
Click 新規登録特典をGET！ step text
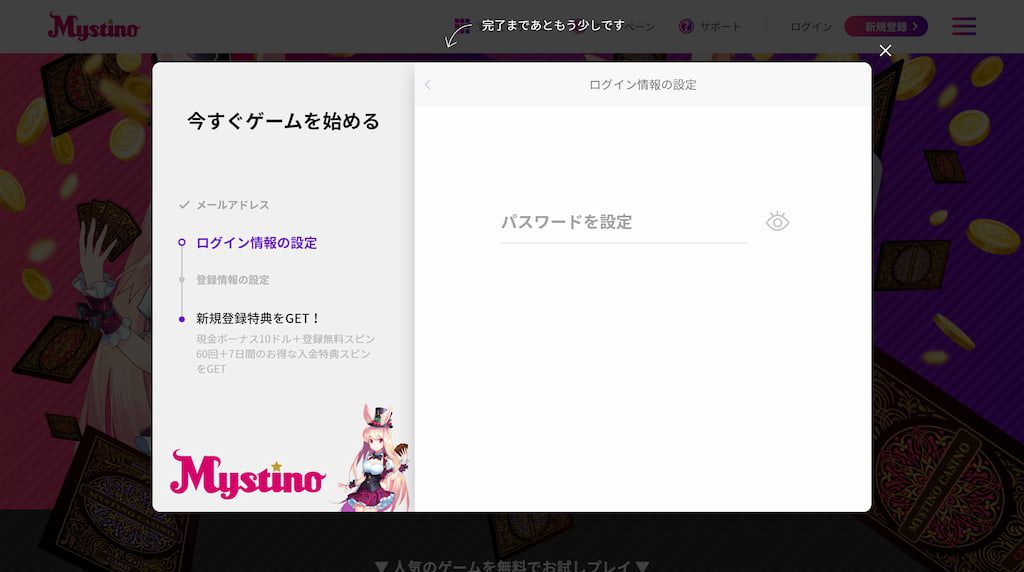click(259, 319)
